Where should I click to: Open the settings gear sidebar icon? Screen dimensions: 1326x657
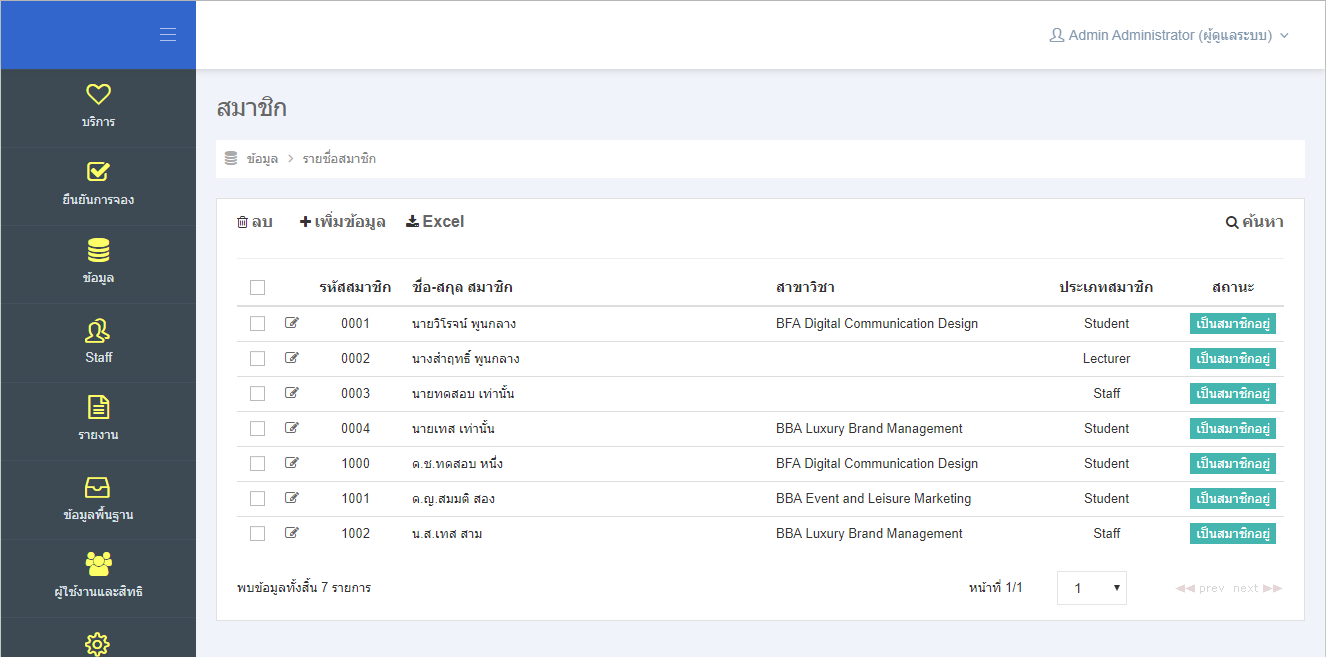(98, 643)
